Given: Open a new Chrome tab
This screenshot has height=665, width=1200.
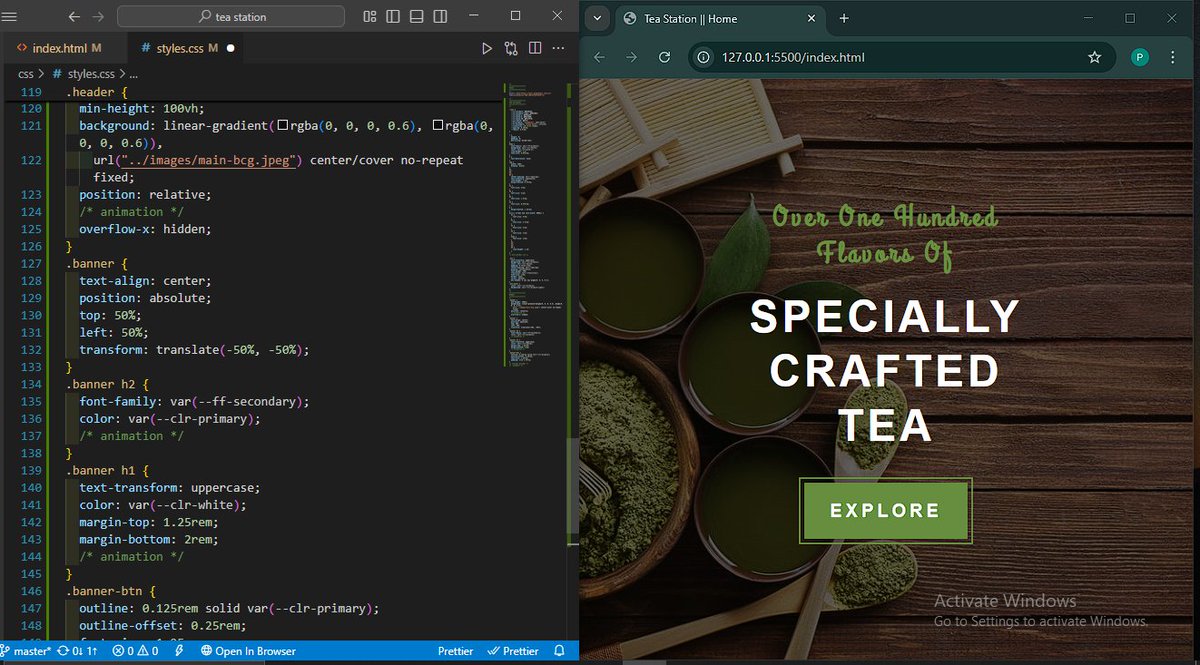Looking at the screenshot, I should coord(844,18).
